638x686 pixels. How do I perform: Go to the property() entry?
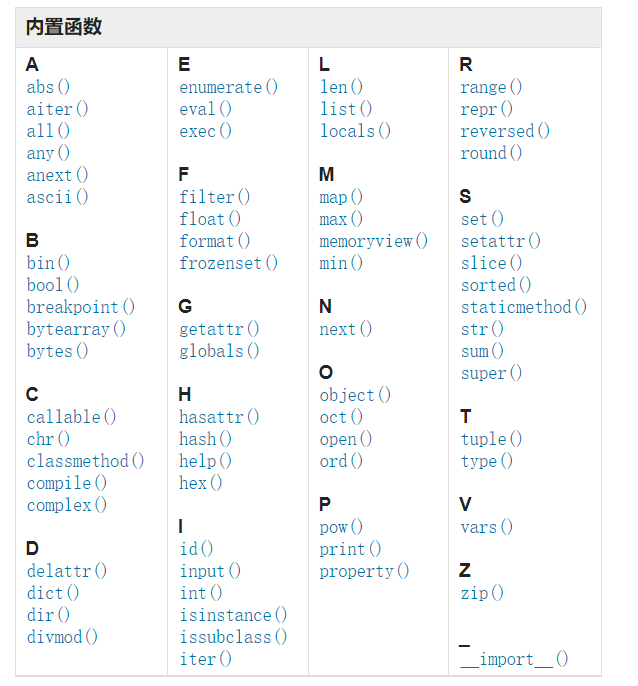click(x=364, y=572)
